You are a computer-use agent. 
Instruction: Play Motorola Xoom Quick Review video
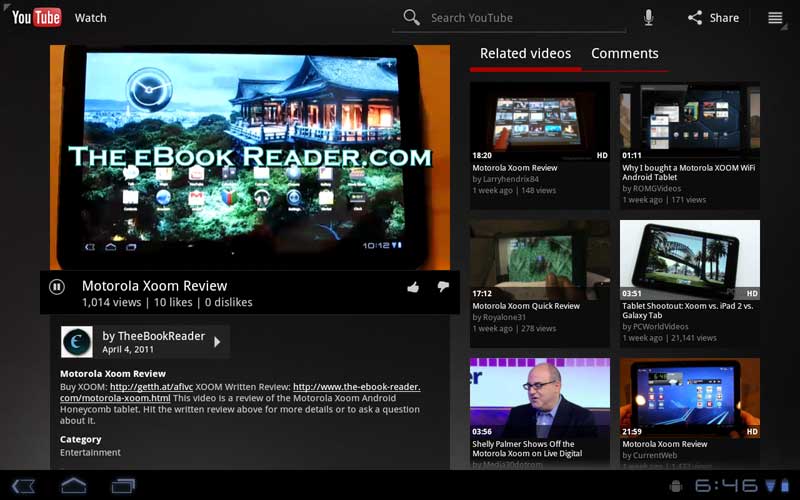540,259
